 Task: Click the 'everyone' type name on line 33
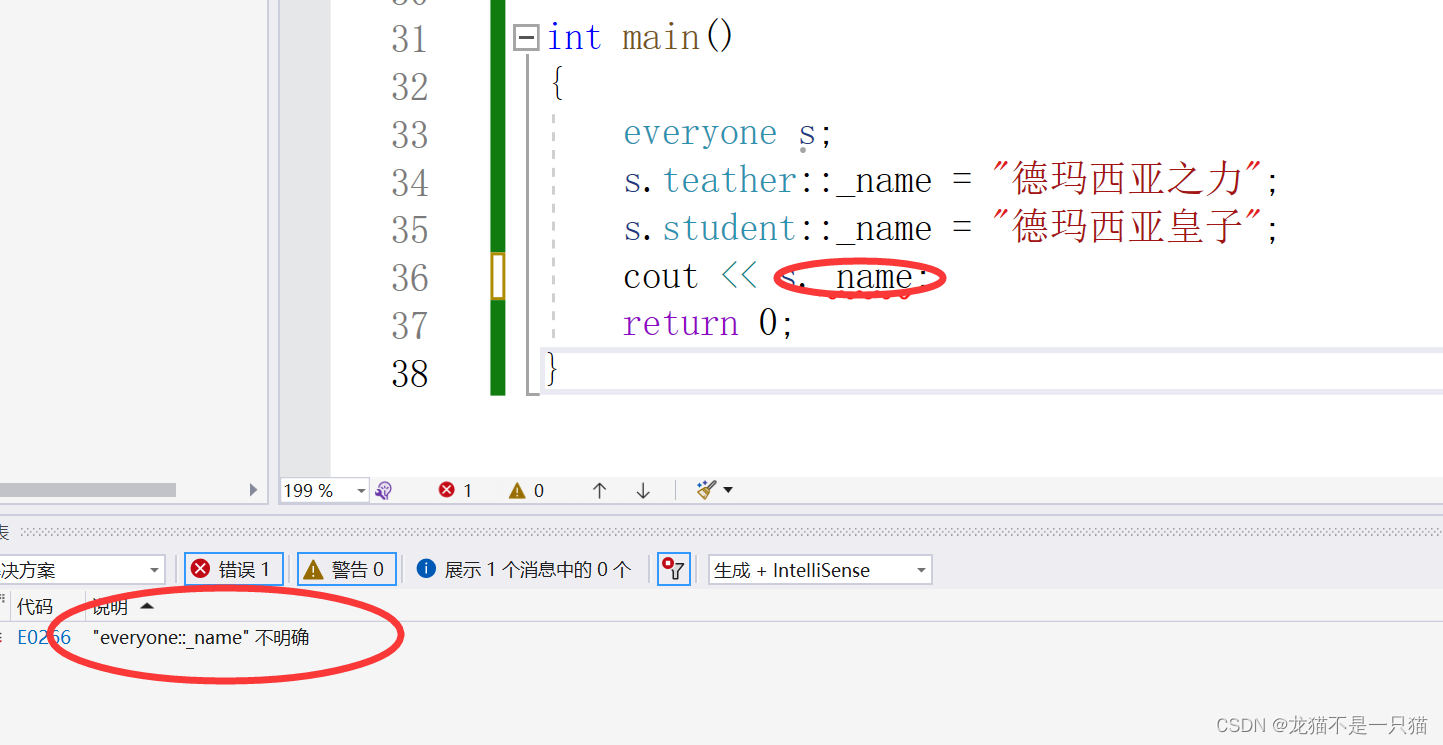pos(700,133)
